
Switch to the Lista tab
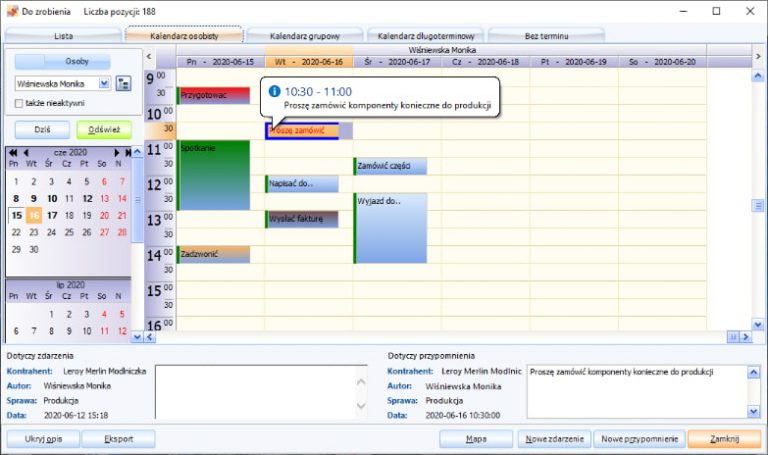(62, 35)
